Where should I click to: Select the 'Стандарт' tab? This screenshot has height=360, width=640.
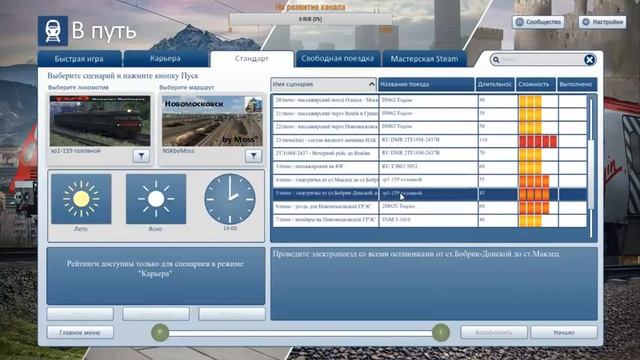pyautogui.click(x=252, y=59)
